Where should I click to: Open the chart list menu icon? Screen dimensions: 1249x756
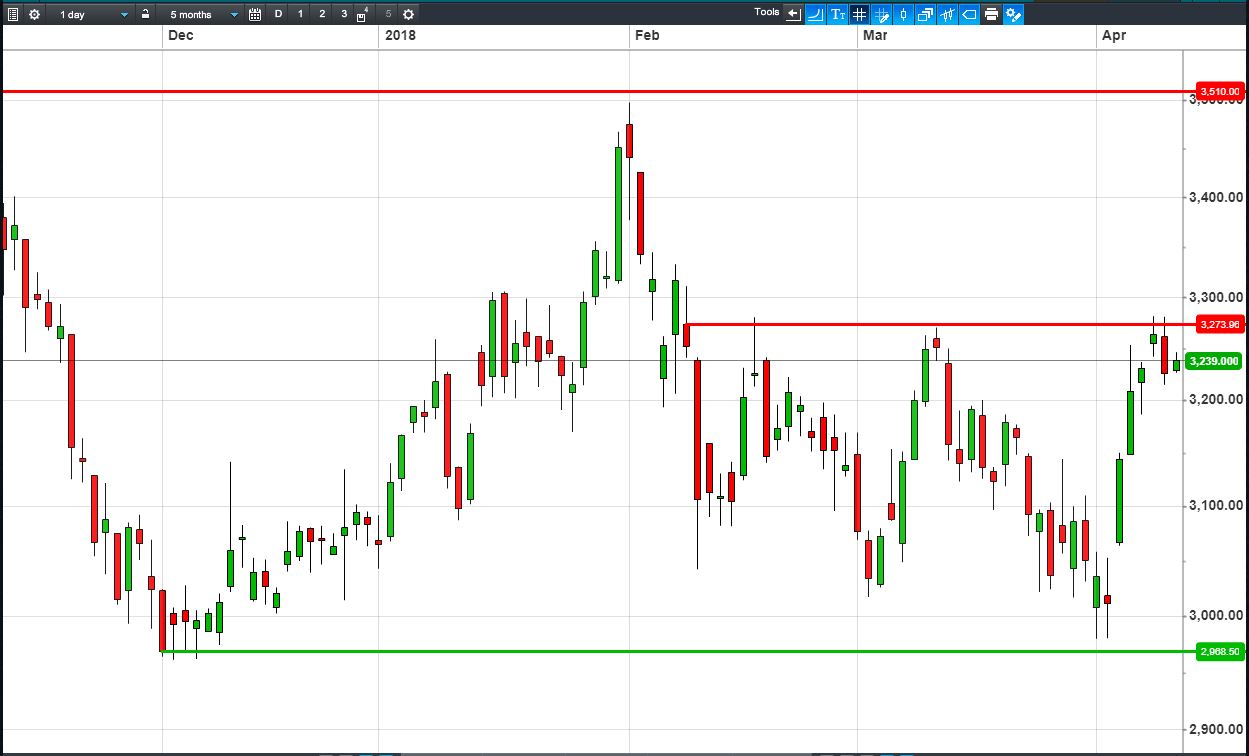(x=13, y=14)
